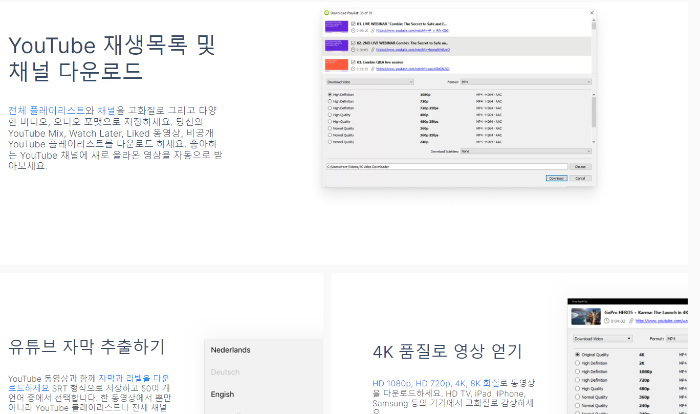Click the heading 4K 품질로 영상 얻기
This screenshot has height=414, width=700.
click(447, 351)
